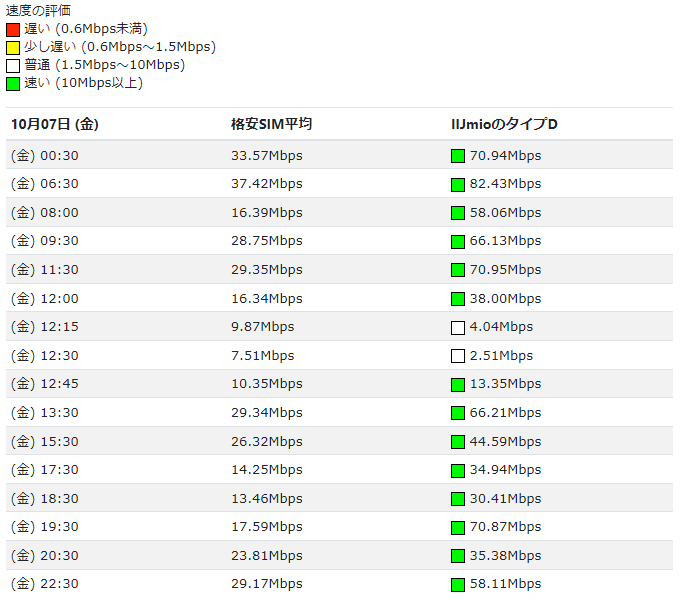The width and height of the screenshot is (681, 607).
Task: Click the yellow 少し遅い legend square
Action: 13,47
